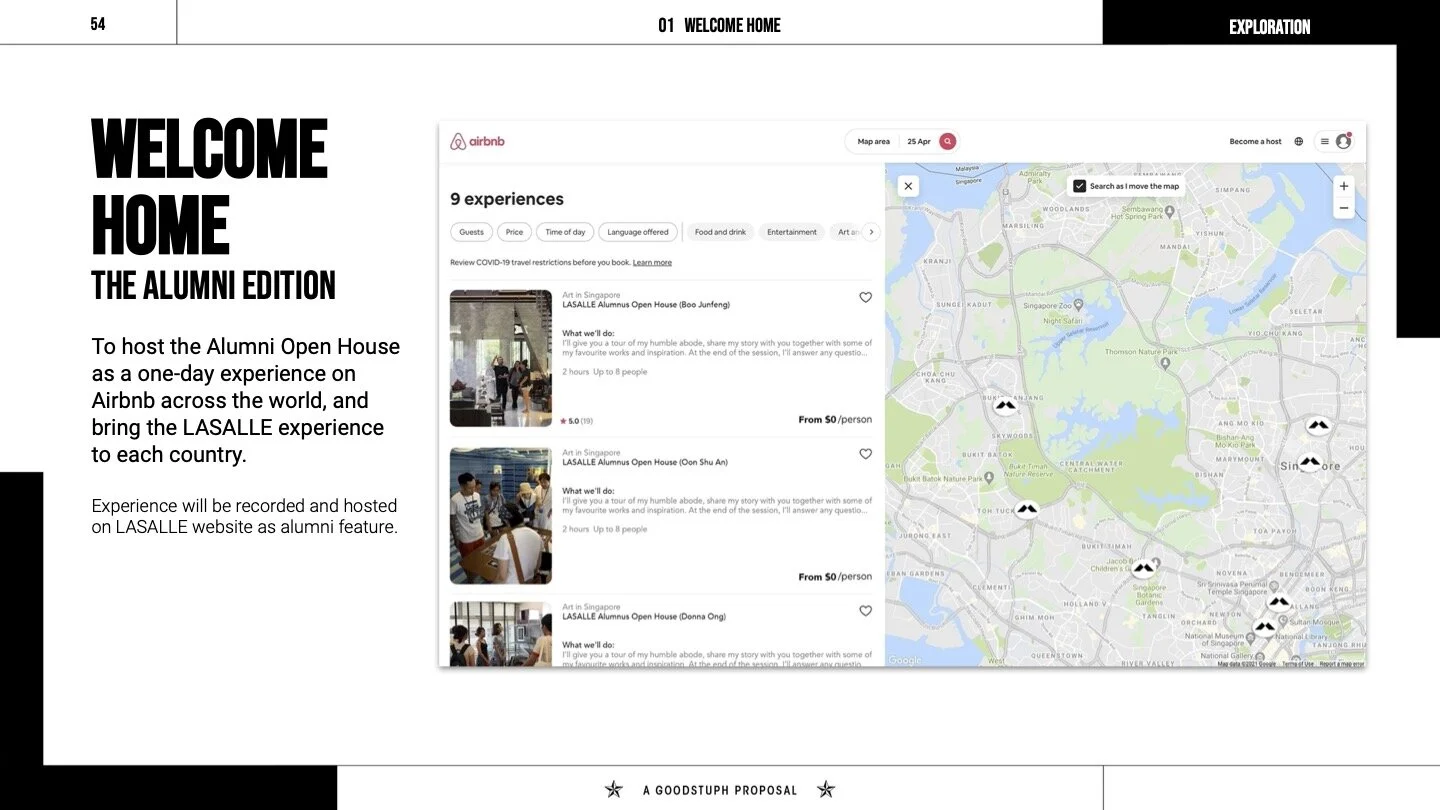
Task: Open the hamburger menu next to avatar
Action: pyautogui.click(x=1324, y=141)
